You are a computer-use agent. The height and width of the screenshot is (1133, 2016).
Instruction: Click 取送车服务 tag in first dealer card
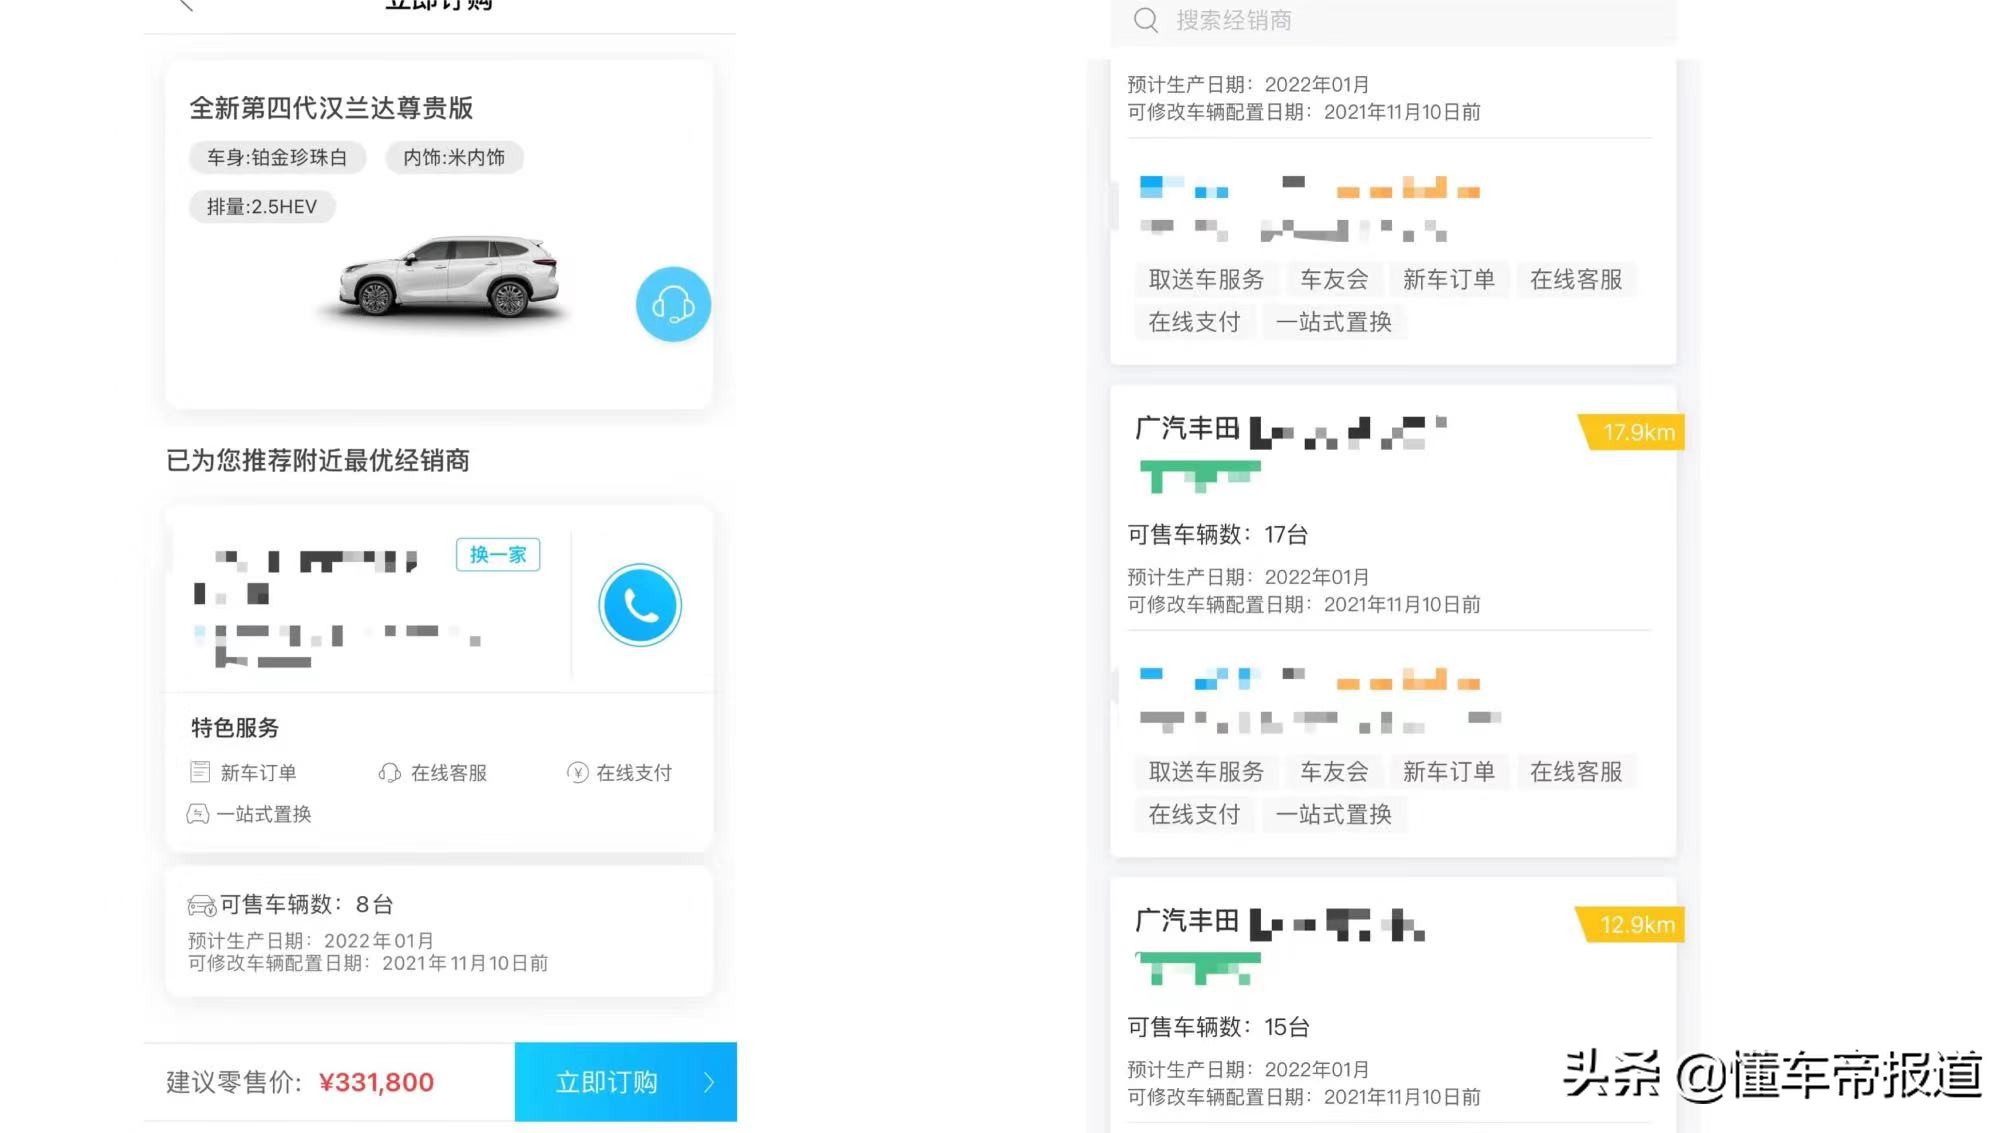tap(1206, 280)
